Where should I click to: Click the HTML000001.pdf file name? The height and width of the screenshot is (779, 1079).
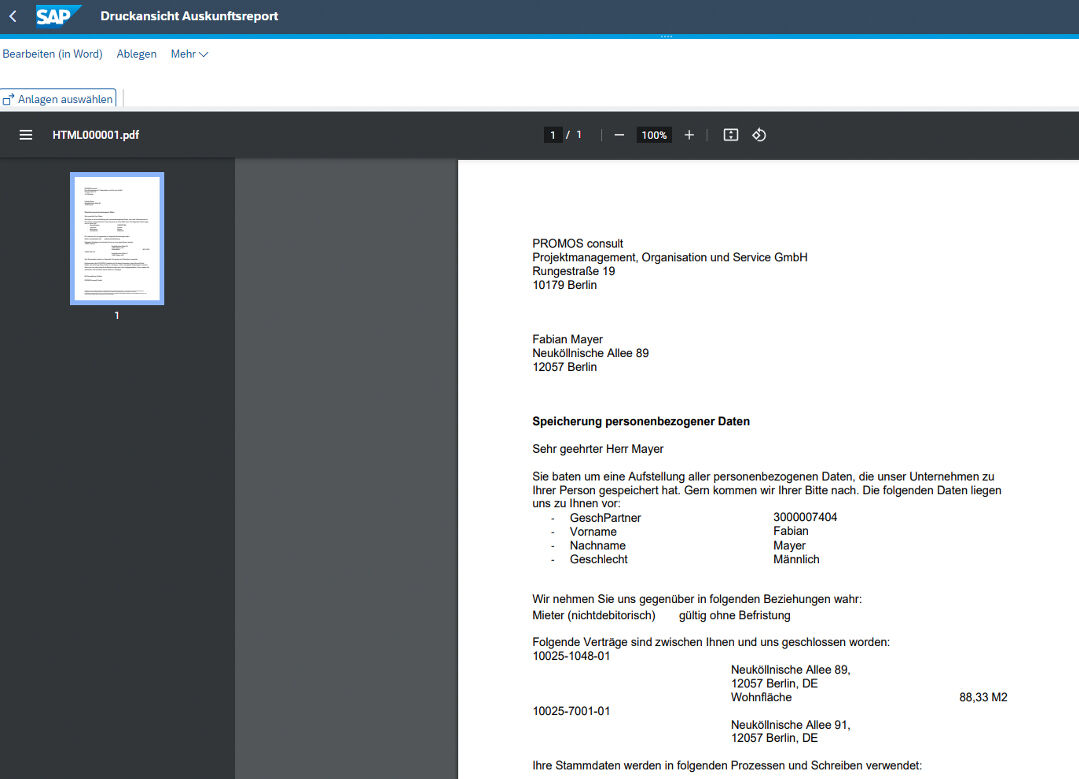(x=95, y=135)
